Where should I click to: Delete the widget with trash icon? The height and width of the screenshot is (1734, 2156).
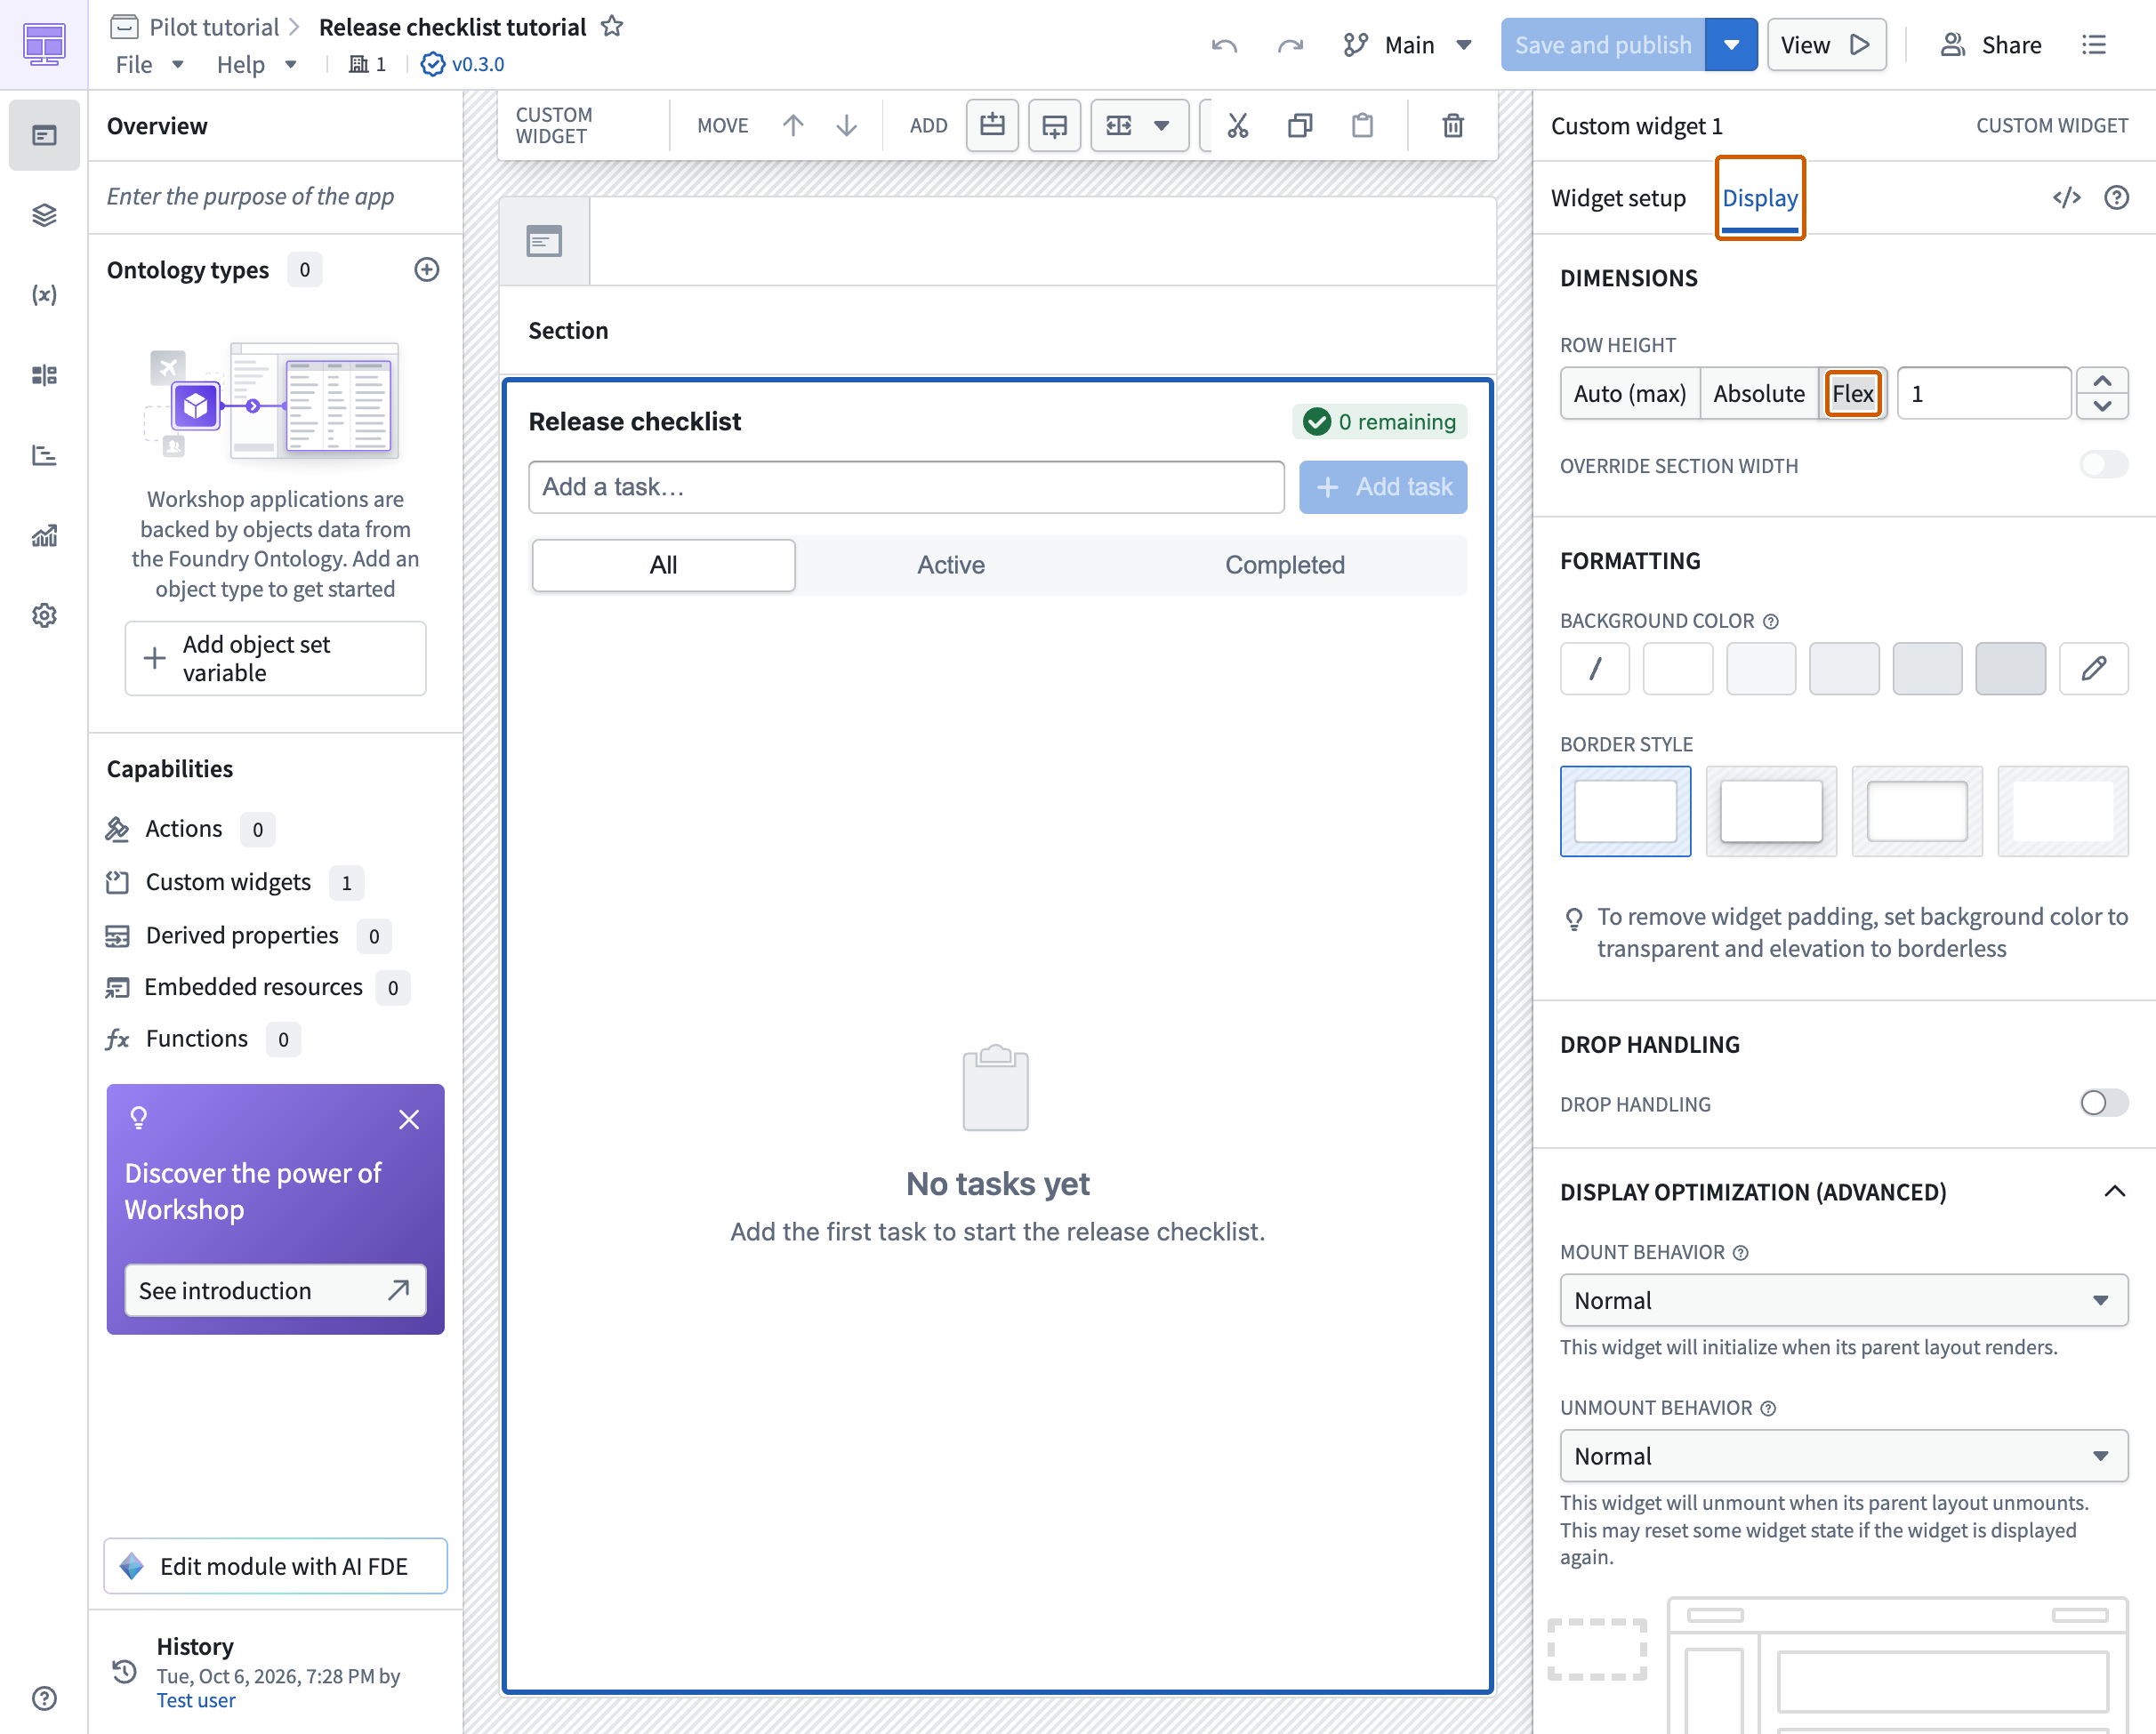(1453, 125)
